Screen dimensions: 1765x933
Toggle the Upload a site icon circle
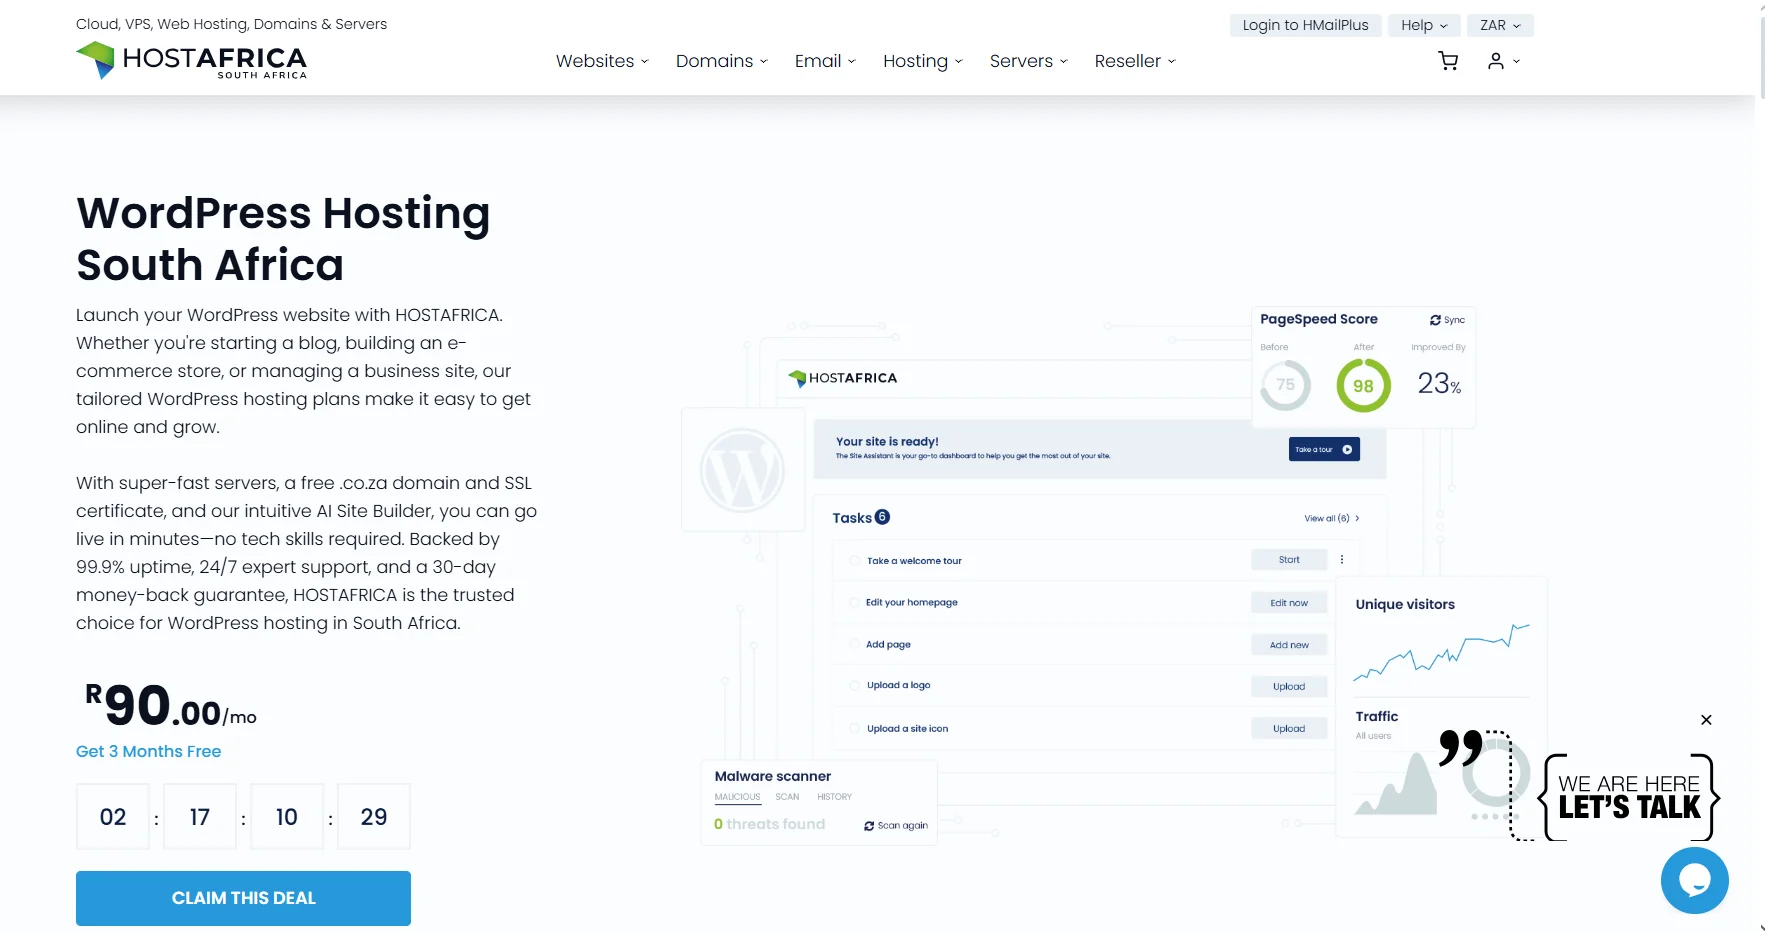[855, 729]
